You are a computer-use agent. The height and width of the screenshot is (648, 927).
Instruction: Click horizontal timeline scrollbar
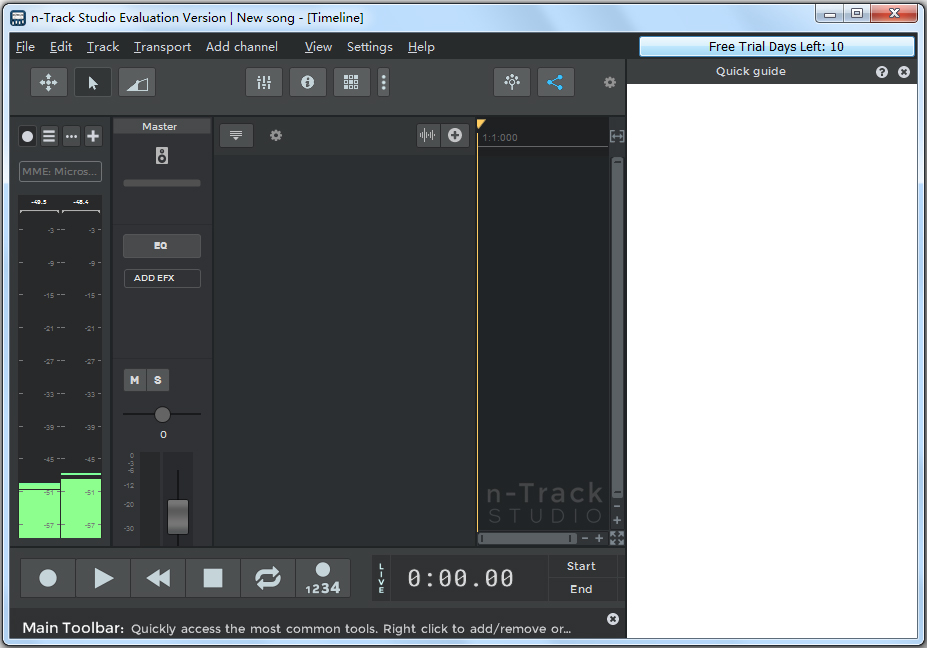tap(527, 538)
